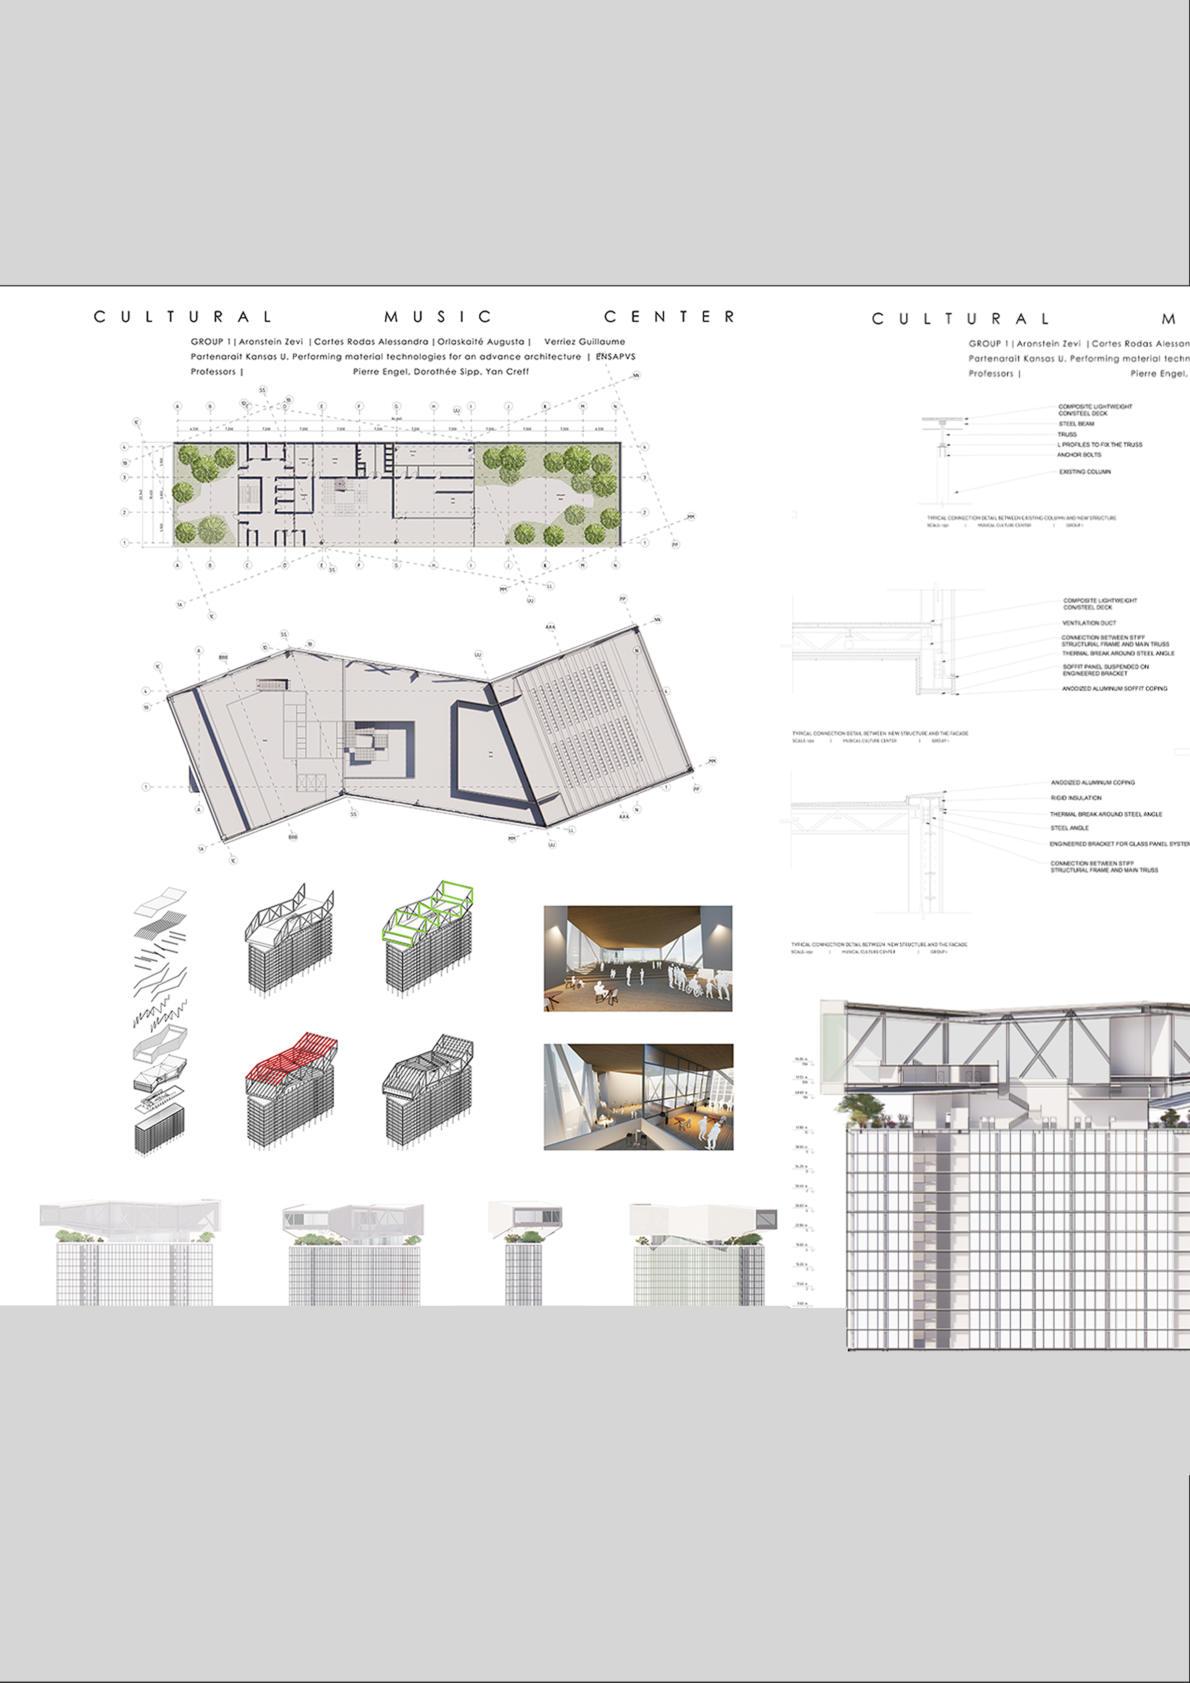Open the lower interior render showing glazed hall
This screenshot has width=1190, height=1683.
(638, 1097)
